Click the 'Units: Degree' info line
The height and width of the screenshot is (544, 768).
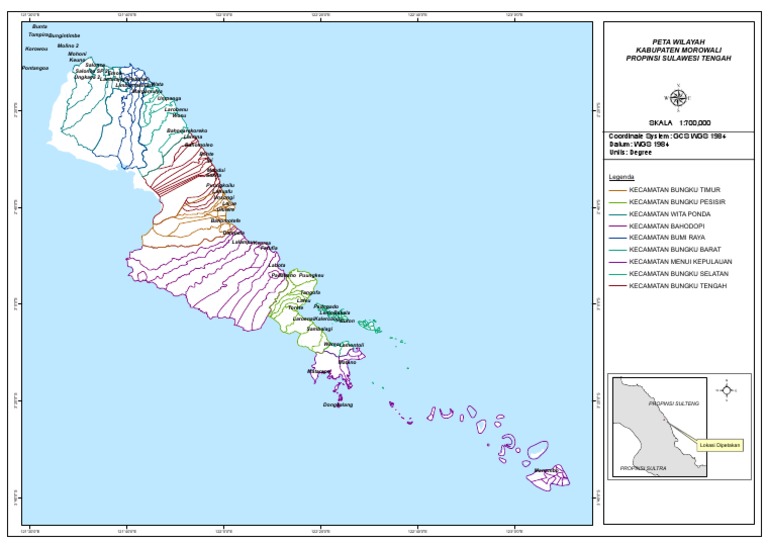tap(630, 153)
